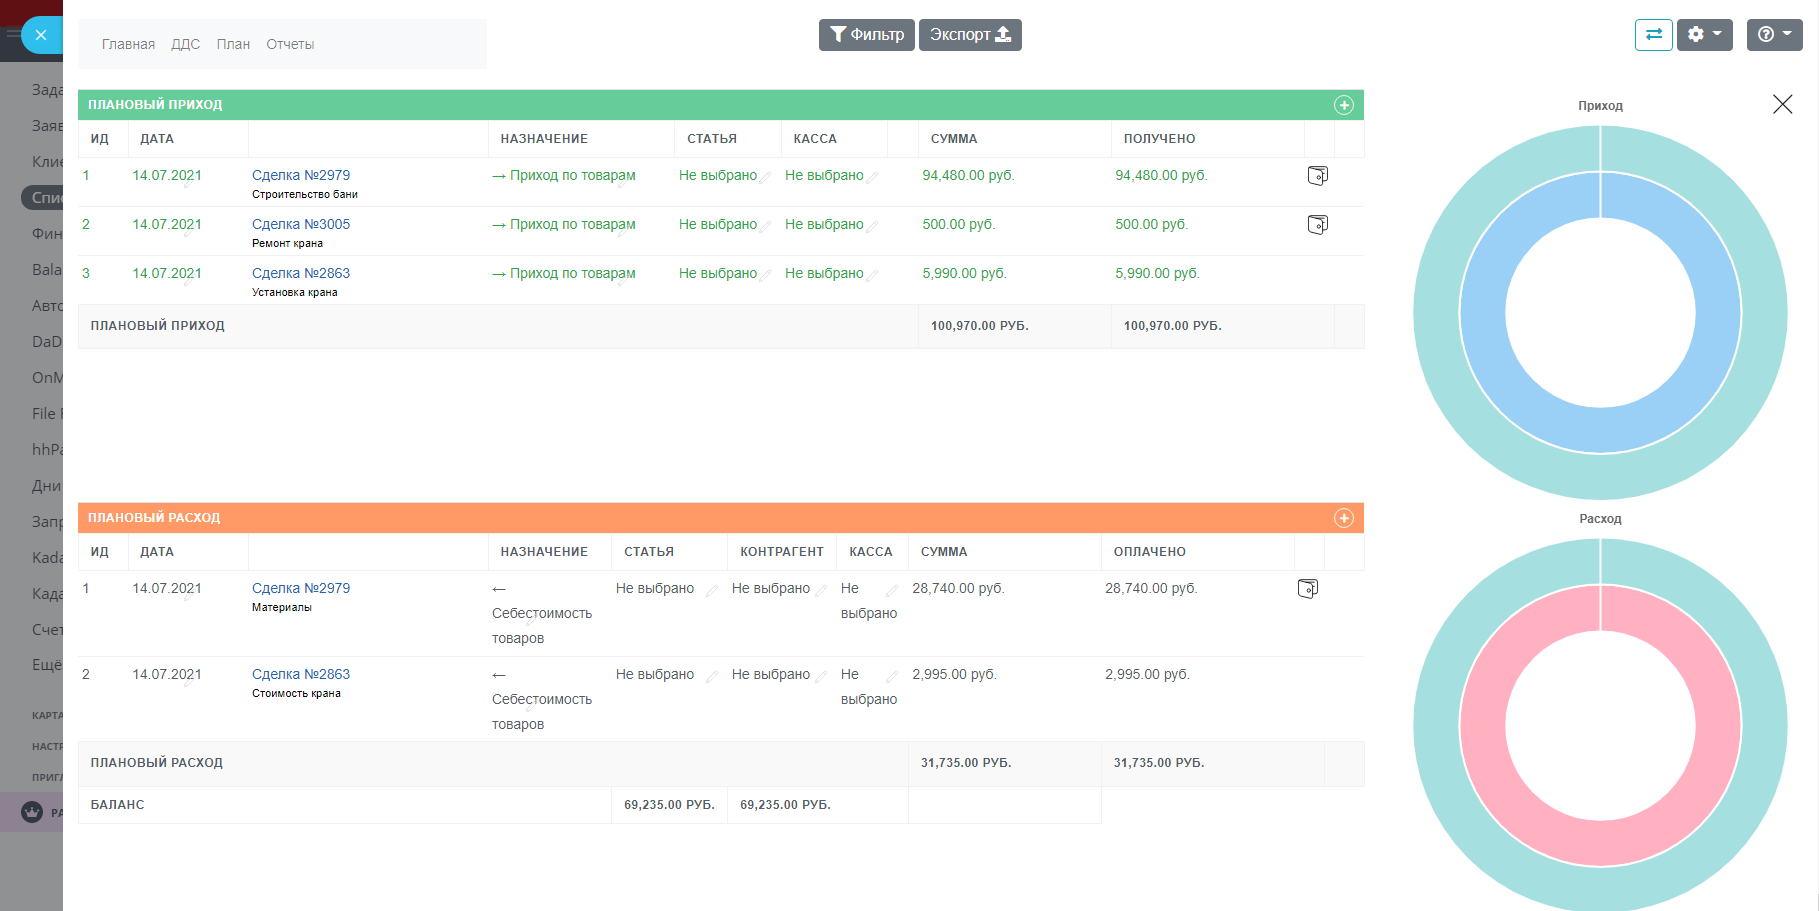Image resolution: width=1819 pixels, height=911 pixels.
Task: Click the plus icon in Плановый расход header
Action: pos(1343,518)
